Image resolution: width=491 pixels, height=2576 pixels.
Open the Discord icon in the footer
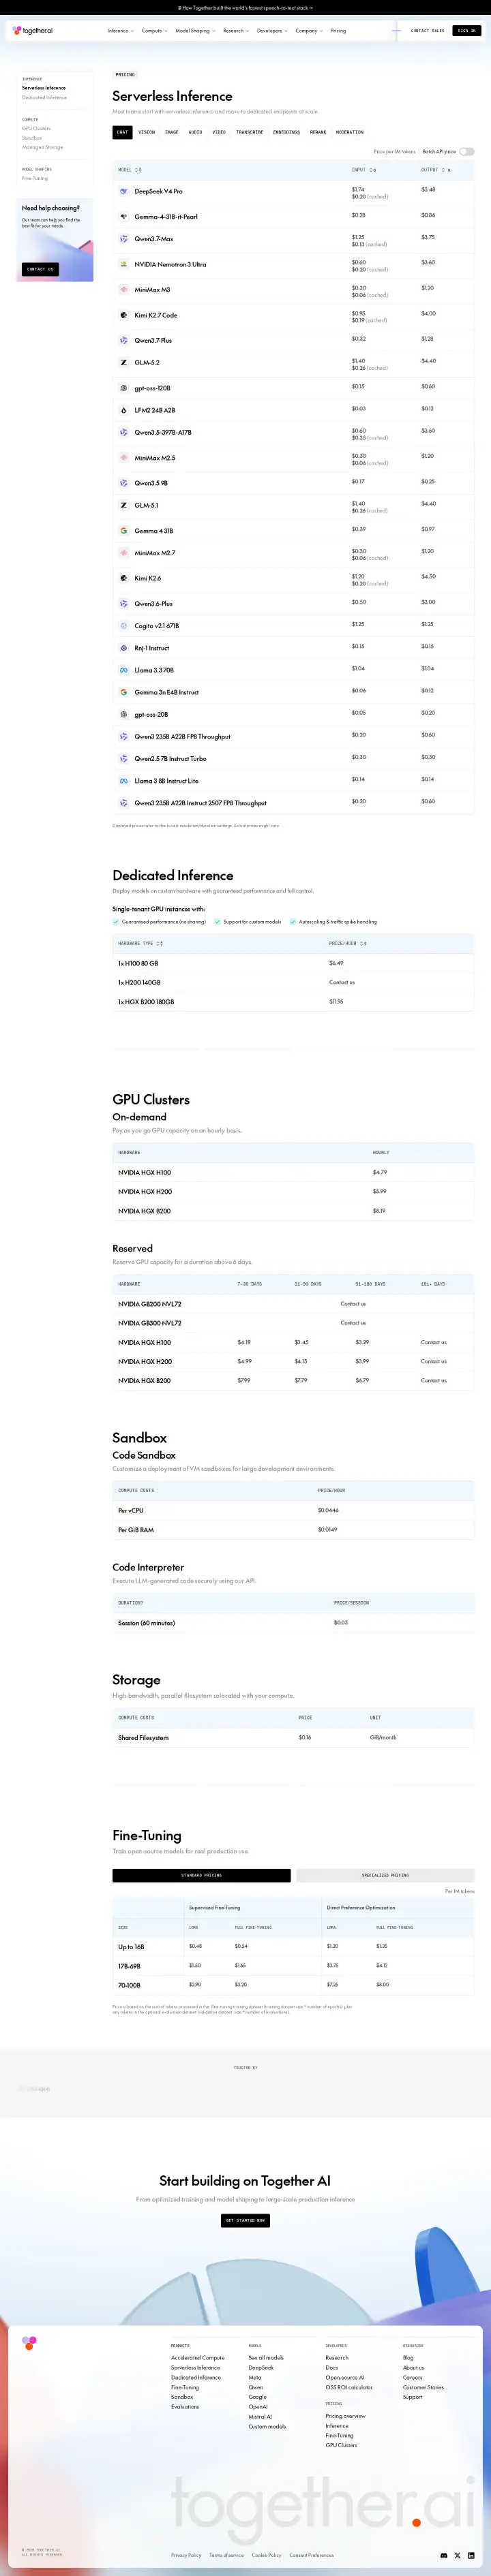444,2555
